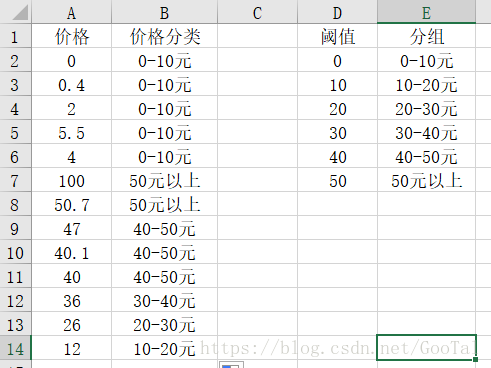
Task: Select row 2 header
Action: tap(15, 60)
